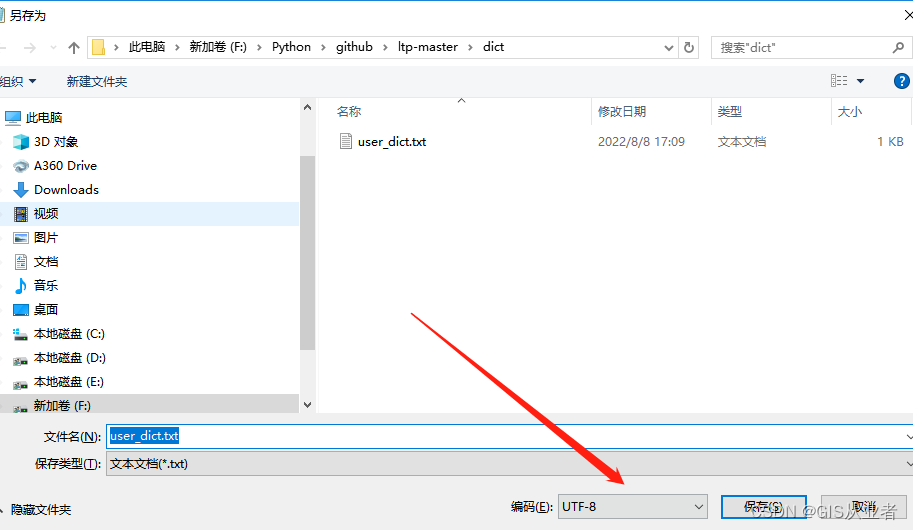Click the 桌面 desktop icon

[x=21, y=310]
